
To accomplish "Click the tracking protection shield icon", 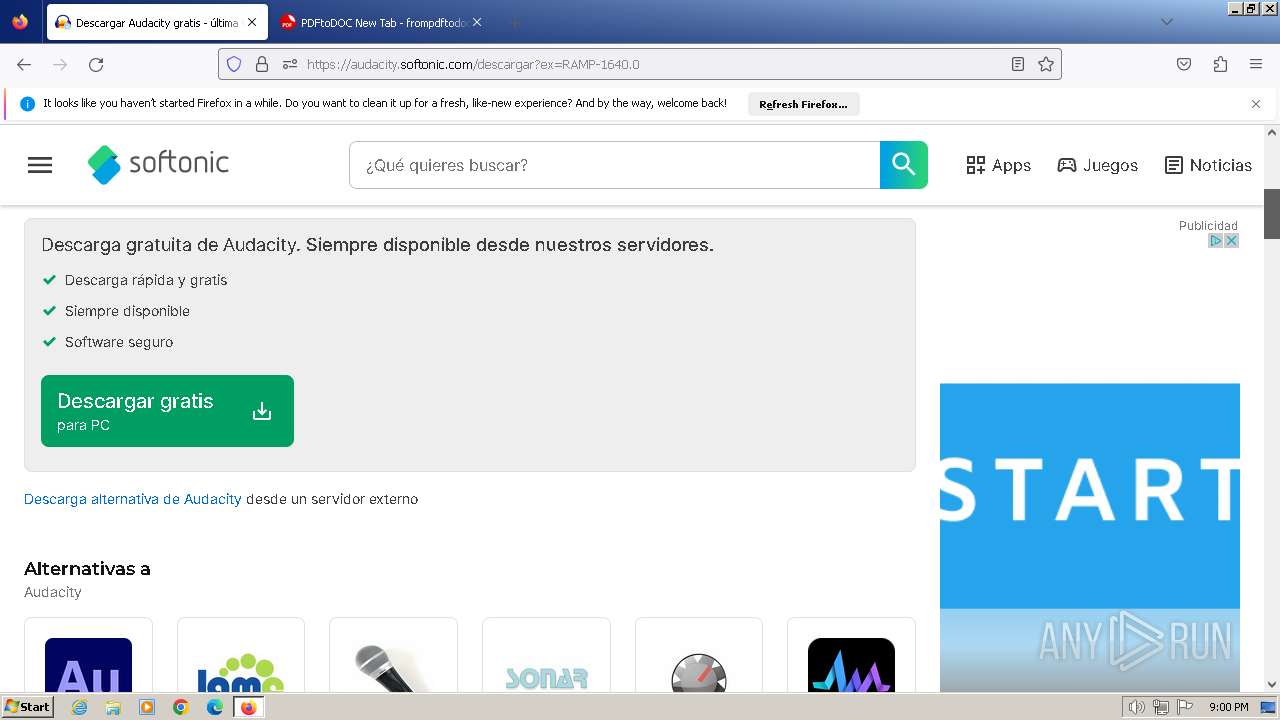I will (234, 64).
